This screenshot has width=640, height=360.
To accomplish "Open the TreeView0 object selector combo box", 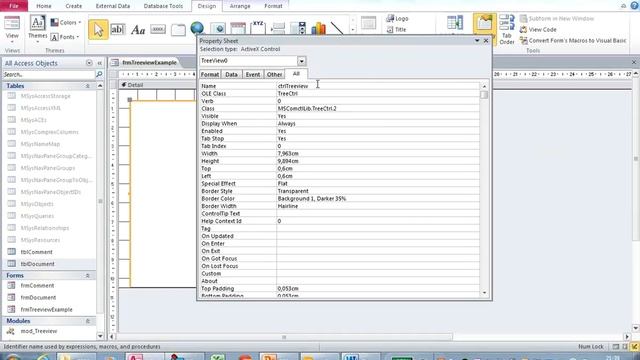I will click(x=301, y=61).
